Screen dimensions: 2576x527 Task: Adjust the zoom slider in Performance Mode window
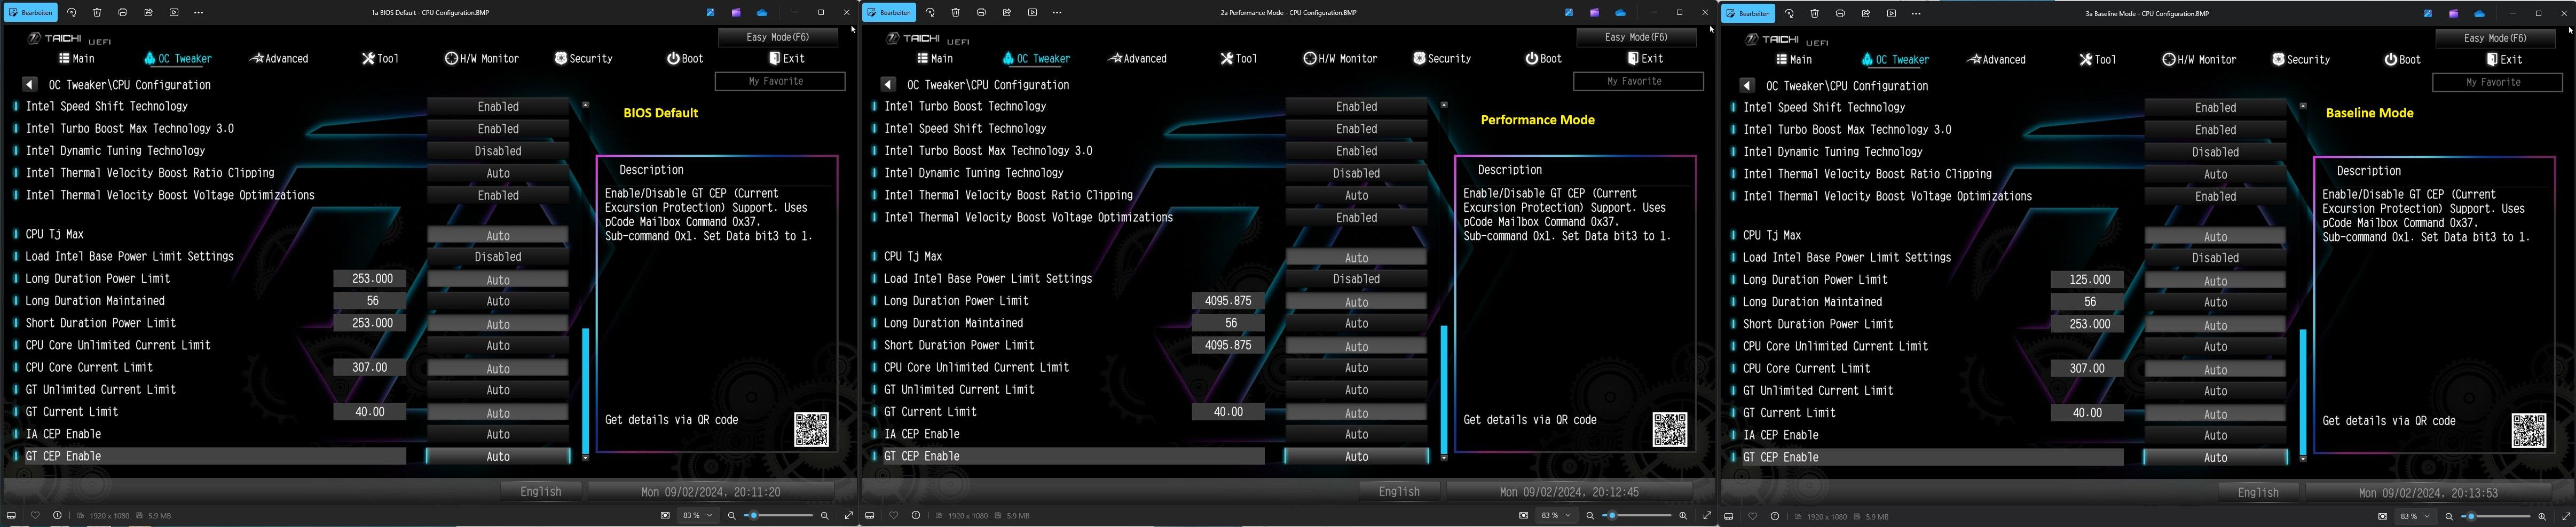point(1638,515)
